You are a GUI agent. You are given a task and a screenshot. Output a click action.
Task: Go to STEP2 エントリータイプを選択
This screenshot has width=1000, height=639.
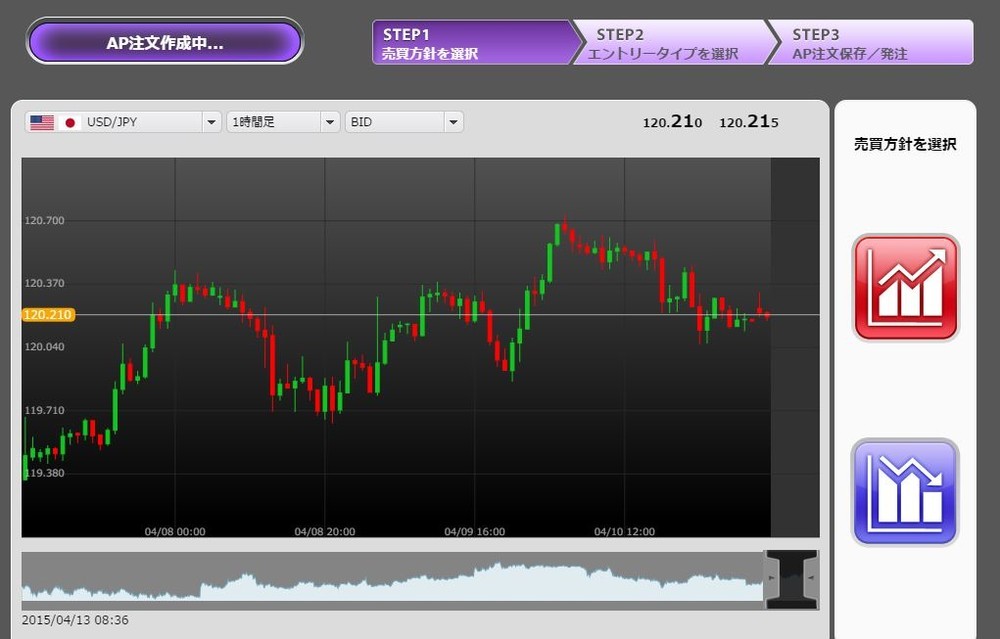pyautogui.click(x=665, y=43)
